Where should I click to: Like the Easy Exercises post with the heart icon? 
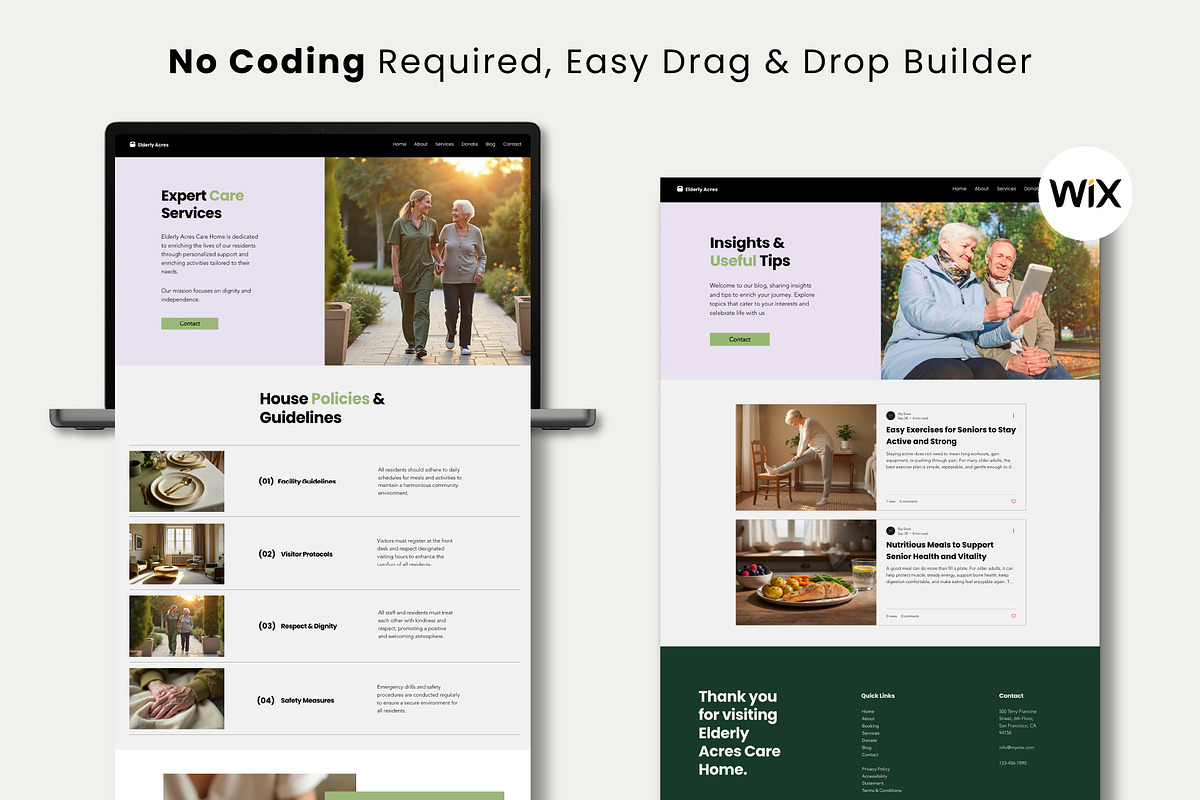[1013, 501]
